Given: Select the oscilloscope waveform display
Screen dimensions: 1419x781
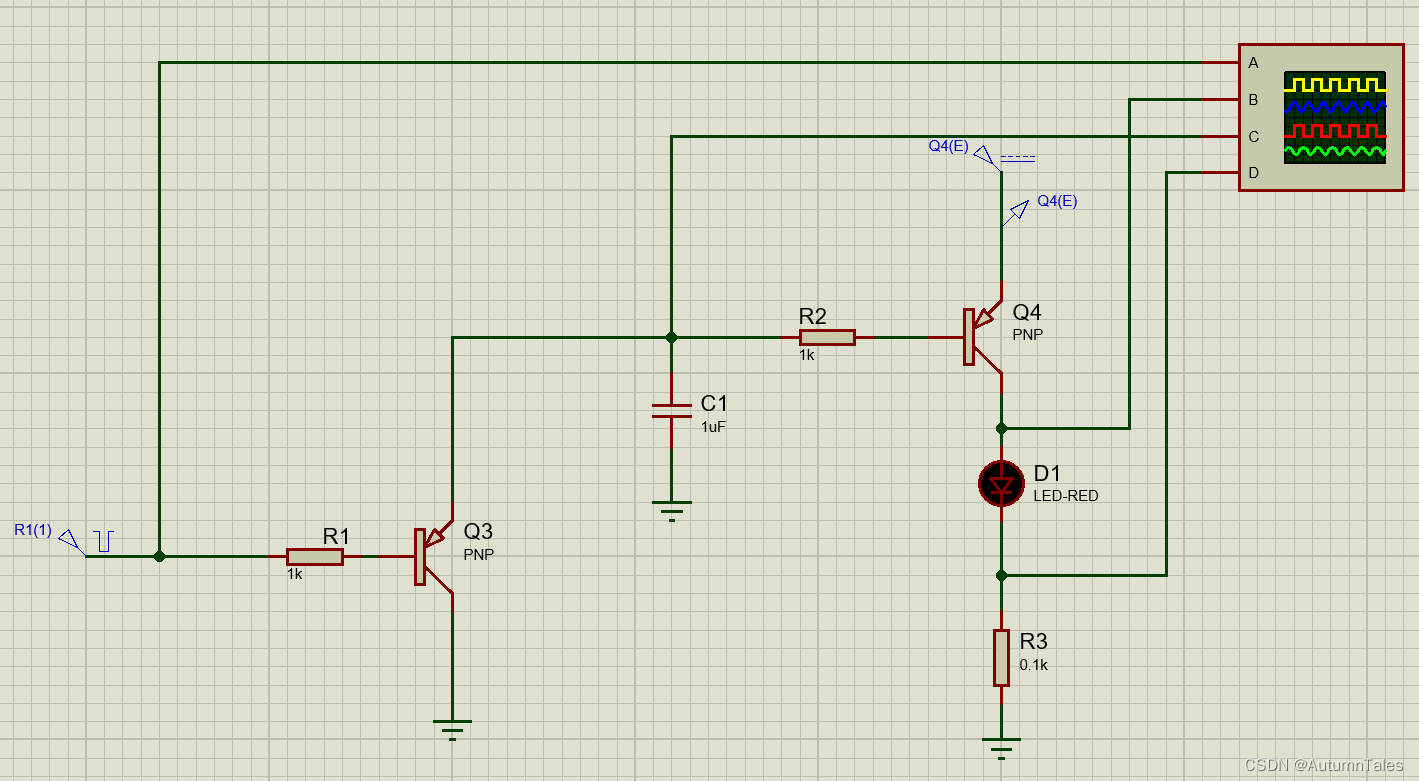Looking at the screenshot, I should [1336, 117].
